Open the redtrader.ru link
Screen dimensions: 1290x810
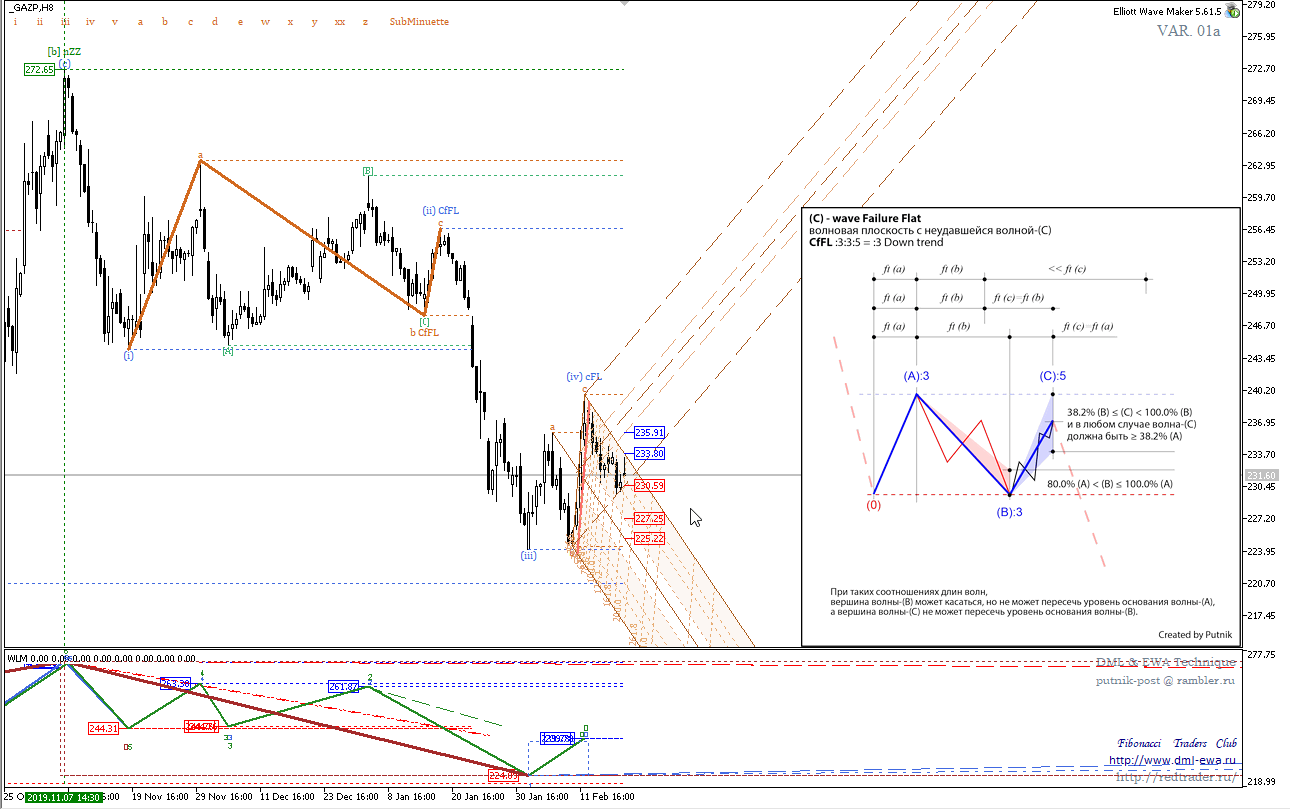[x=1175, y=777]
